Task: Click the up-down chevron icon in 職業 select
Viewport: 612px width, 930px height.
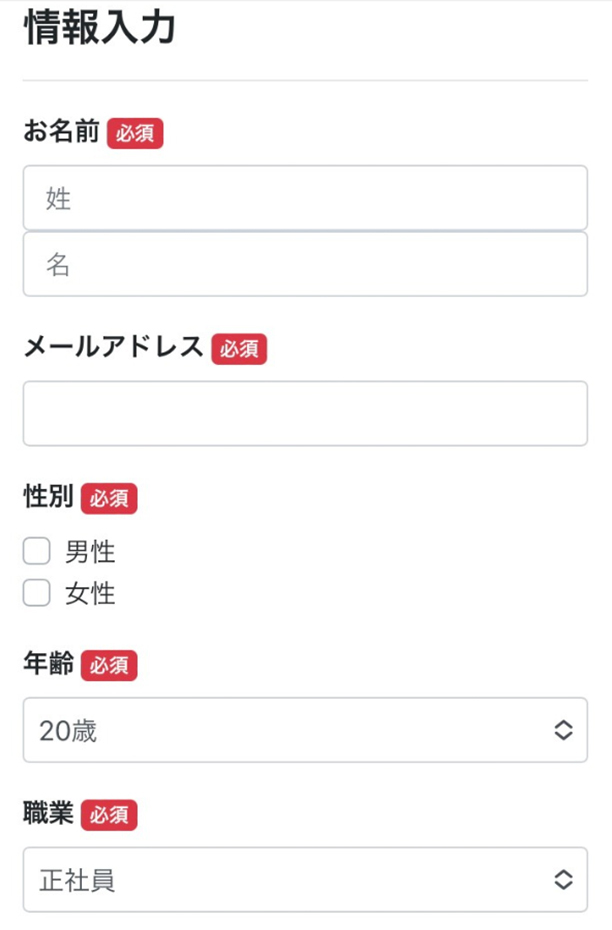Action: click(x=564, y=880)
